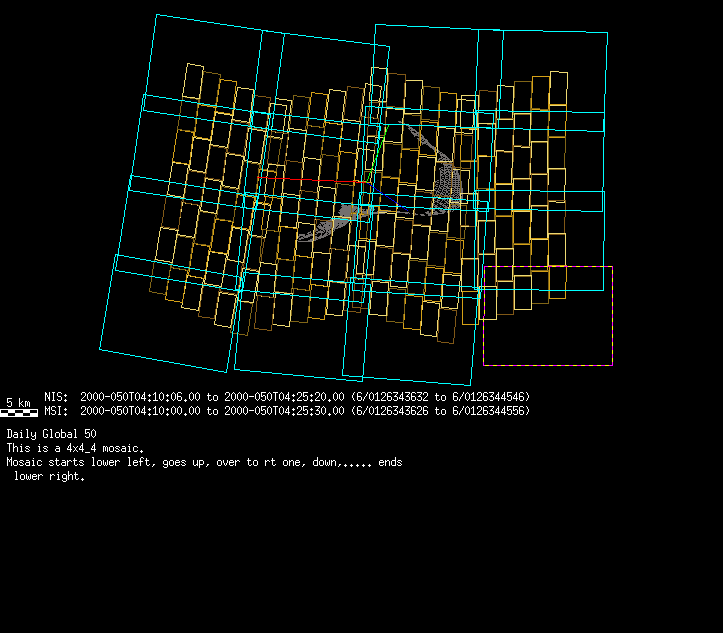The width and height of the screenshot is (723, 633).
Task: Click the black-and-white scale bar
Action: pyautogui.click(x=19, y=412)
